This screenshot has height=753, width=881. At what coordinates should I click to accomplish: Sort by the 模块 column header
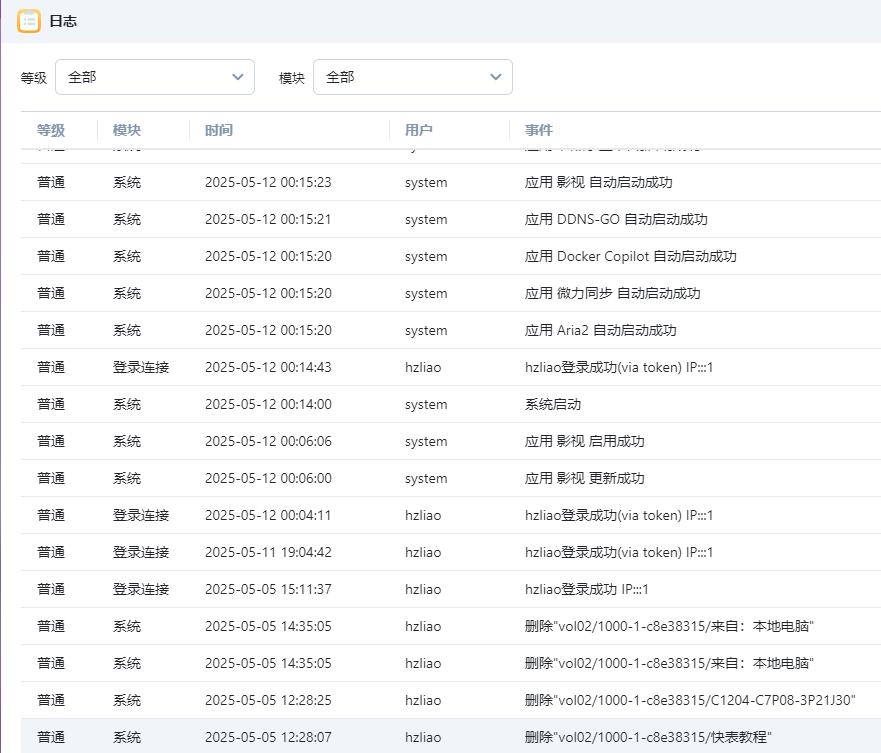127,130
